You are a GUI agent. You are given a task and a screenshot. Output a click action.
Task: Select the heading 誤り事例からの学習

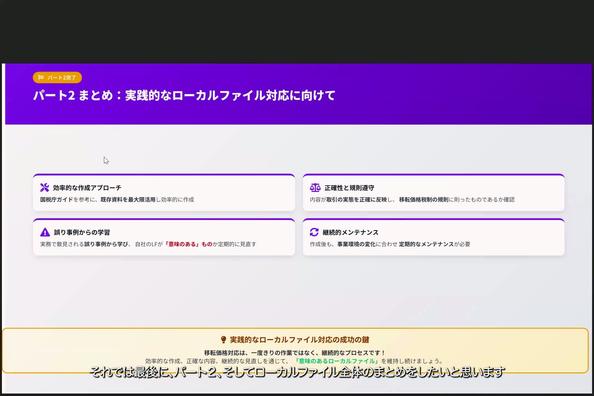pos(82,232)
